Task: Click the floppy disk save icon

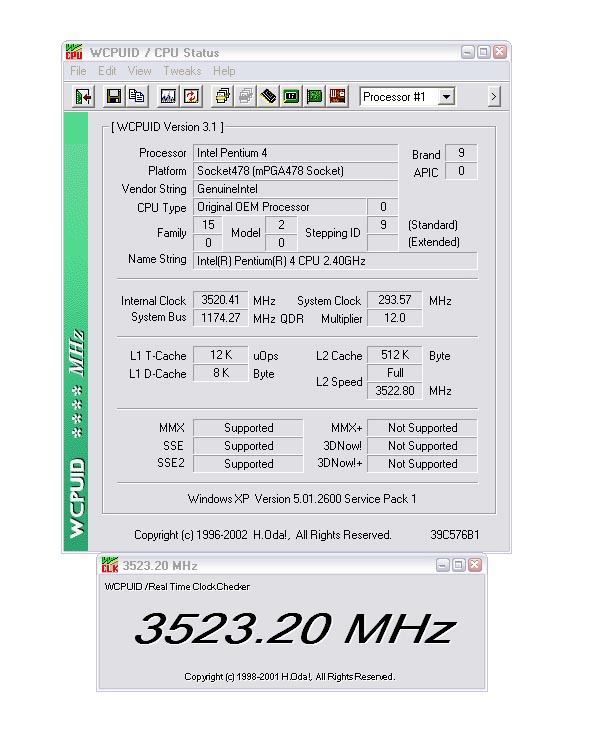Action: (x=114, y=97)
